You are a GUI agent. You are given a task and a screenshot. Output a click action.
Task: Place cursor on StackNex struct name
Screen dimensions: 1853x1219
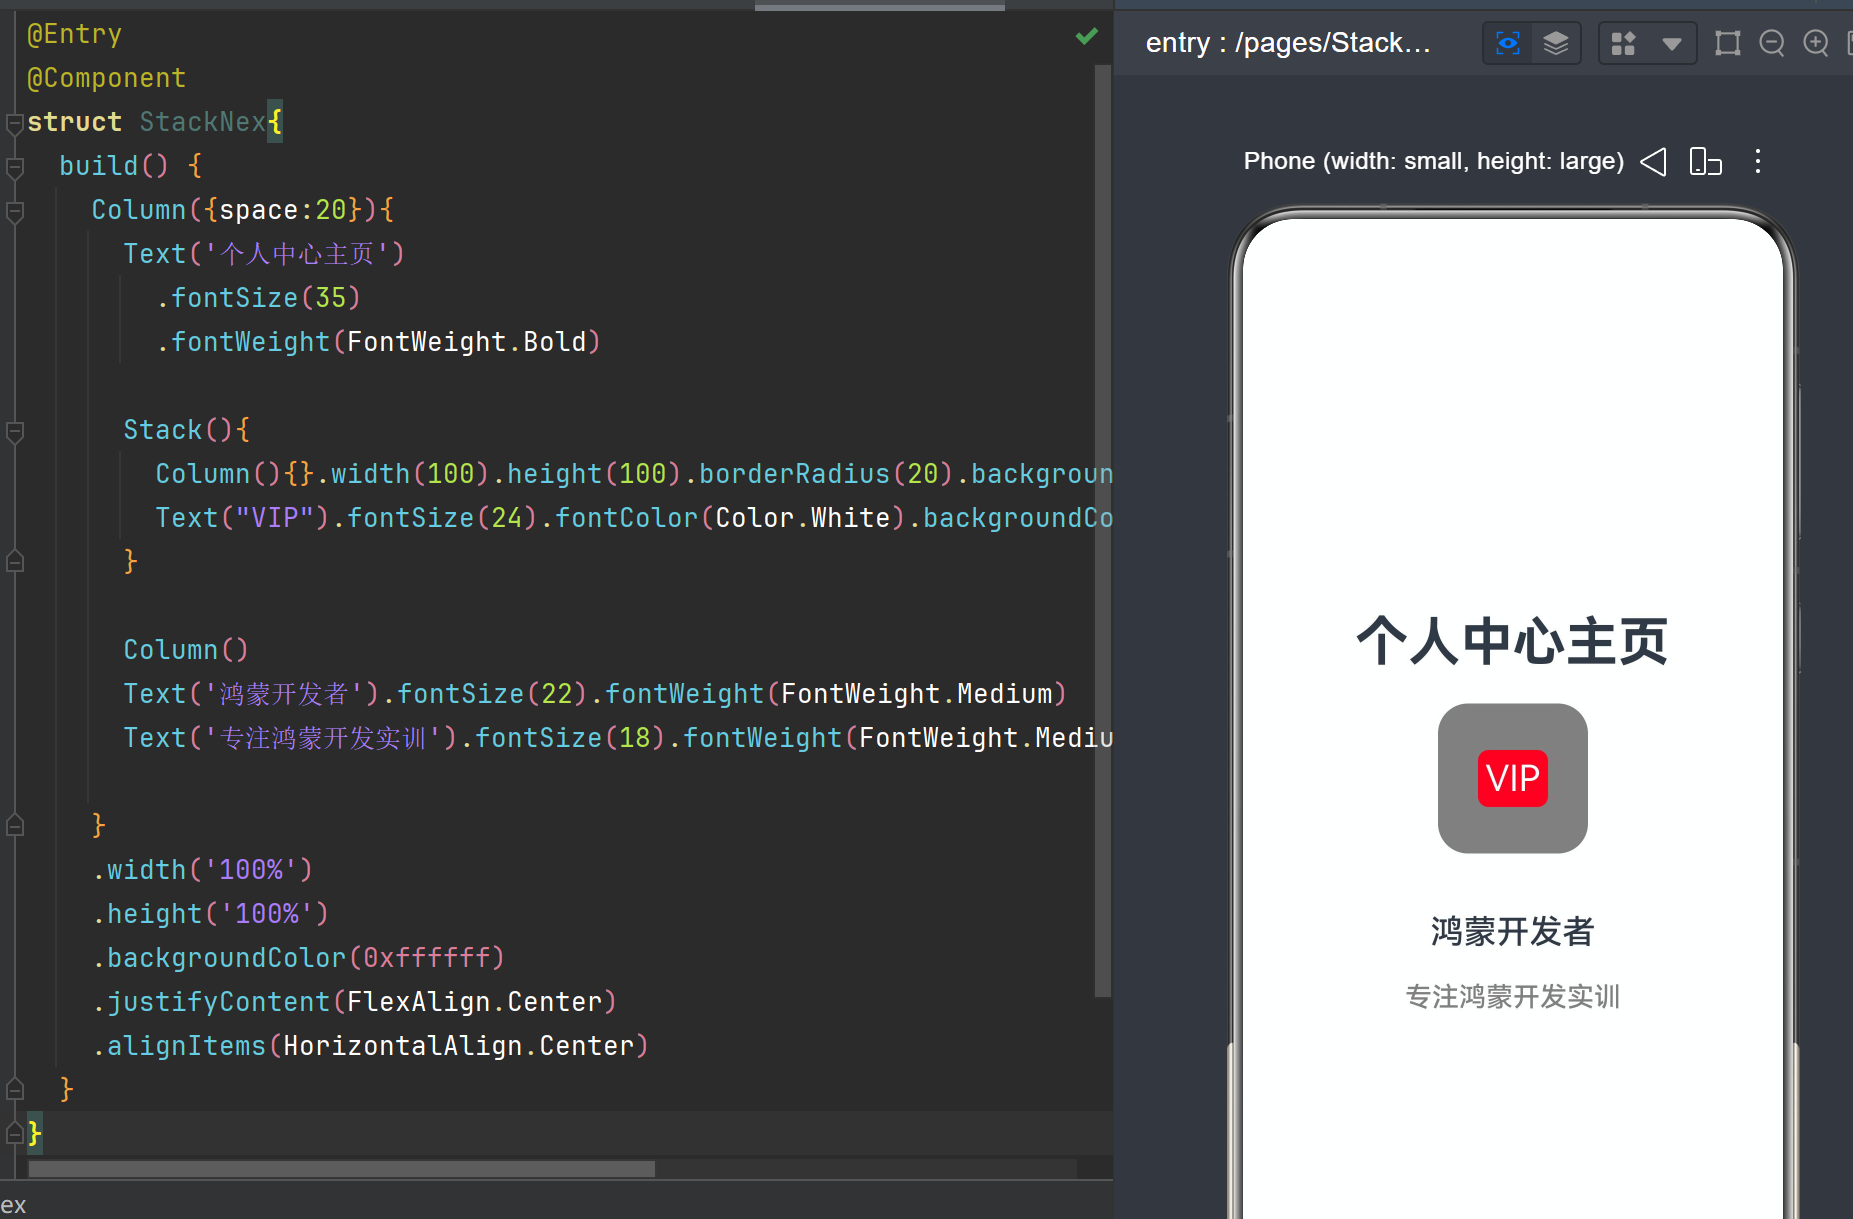pyautogui.click(x=203, y=122)
